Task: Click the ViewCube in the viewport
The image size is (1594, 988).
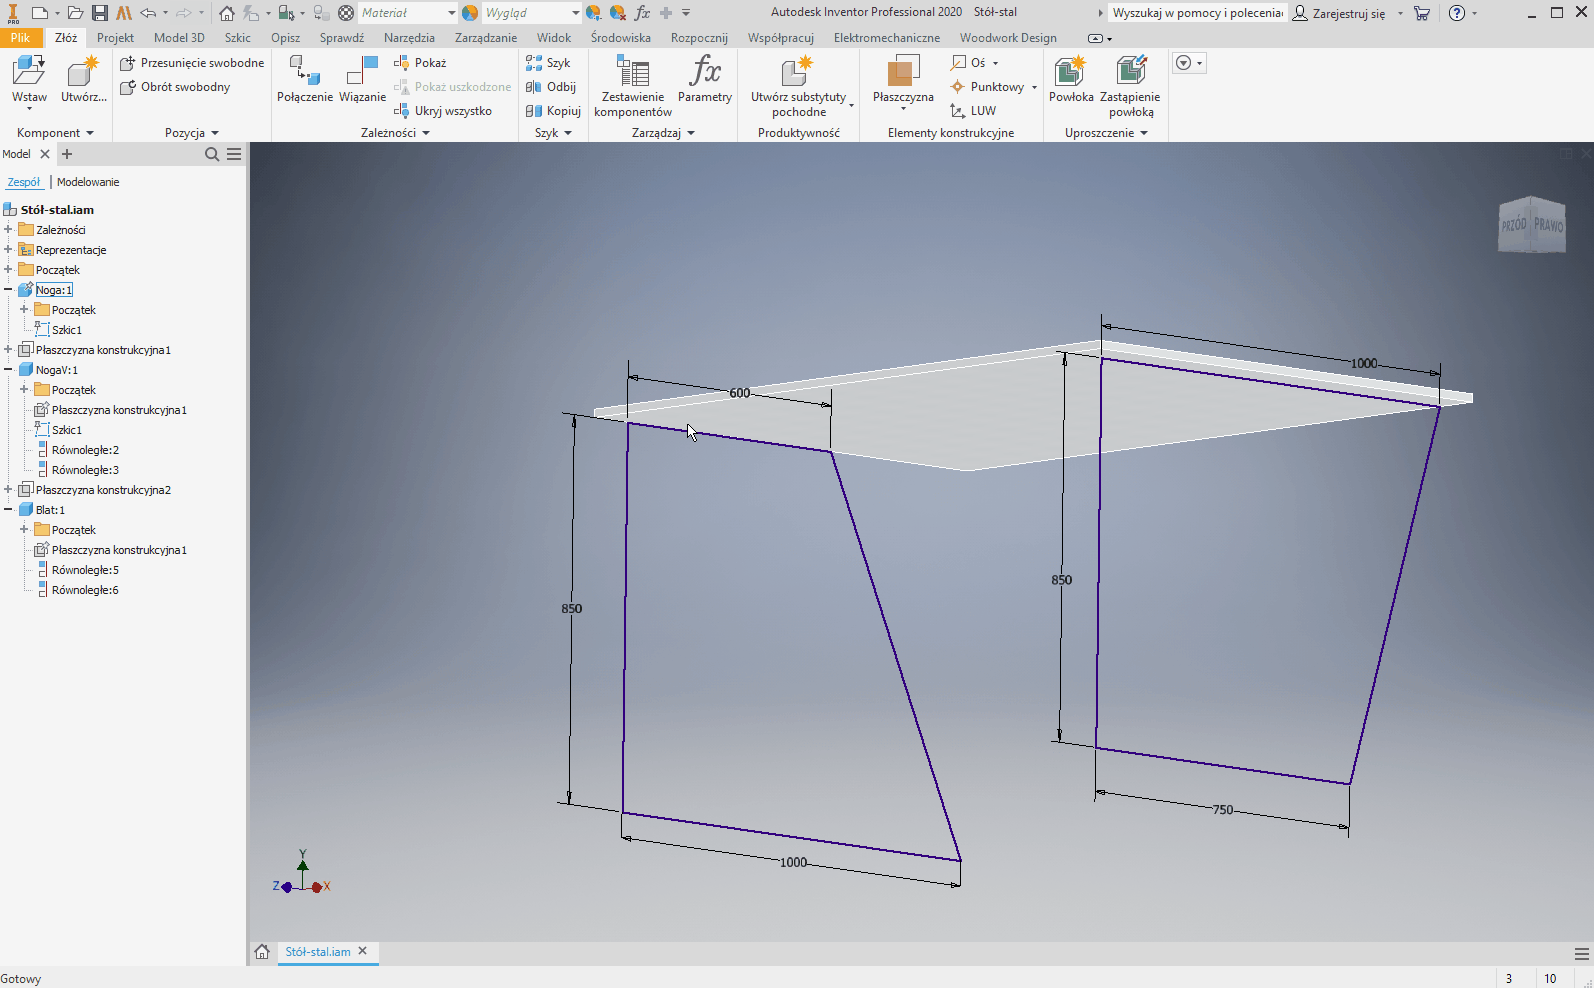Action: [x=1531, y=225]
